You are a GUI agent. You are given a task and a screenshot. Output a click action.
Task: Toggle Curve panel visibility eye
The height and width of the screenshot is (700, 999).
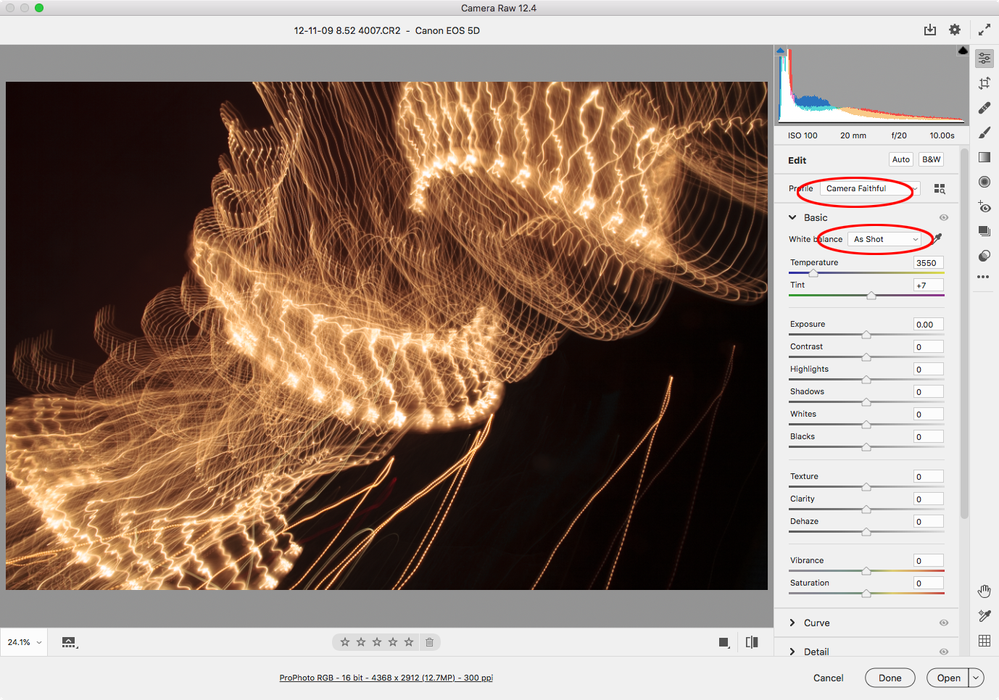point(944,623)
